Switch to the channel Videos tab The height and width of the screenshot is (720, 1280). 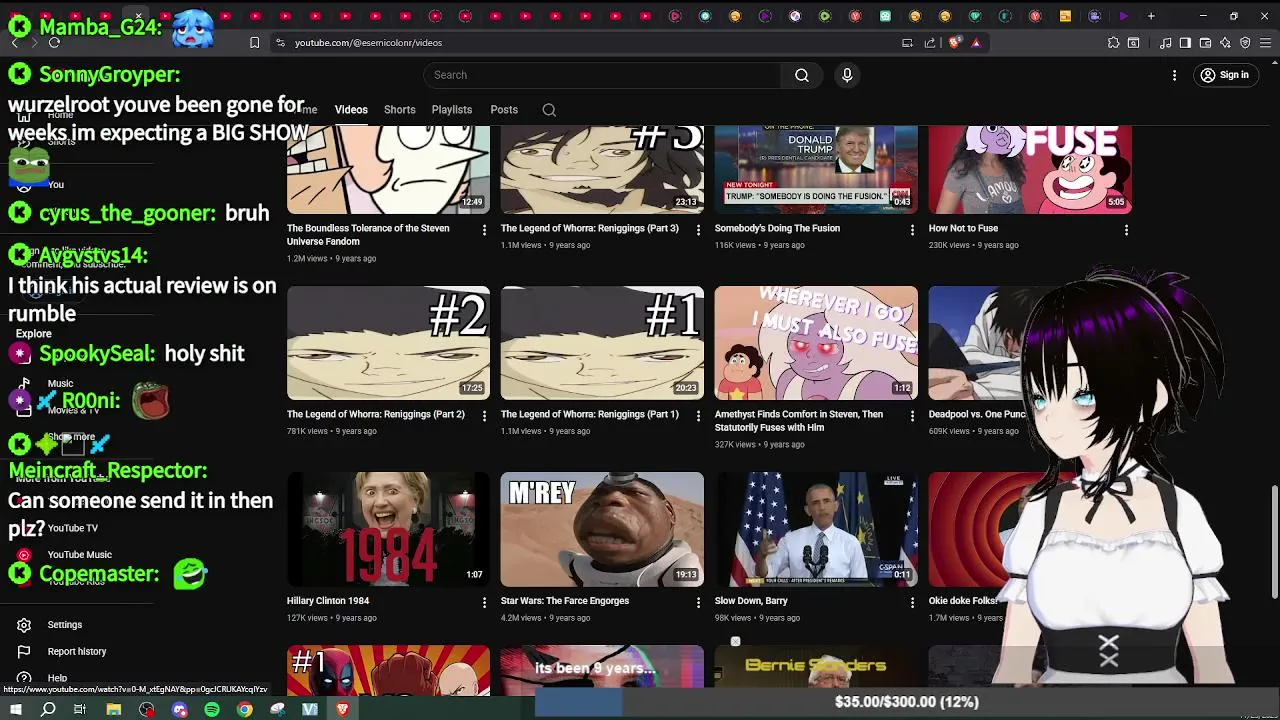[351, 110]
